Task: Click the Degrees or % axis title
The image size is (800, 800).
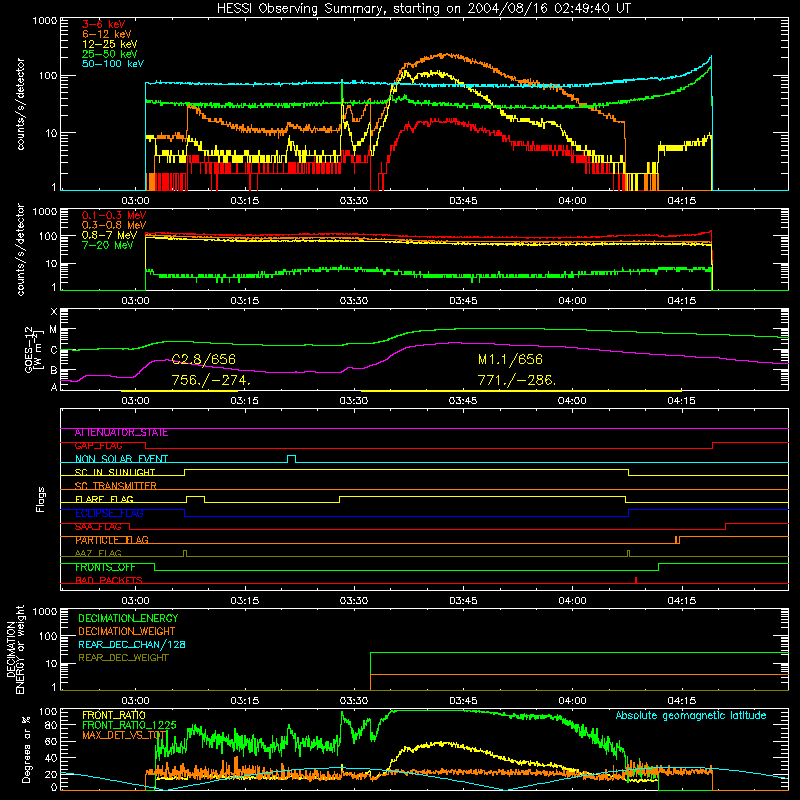Action: click(x=26, y=750)
